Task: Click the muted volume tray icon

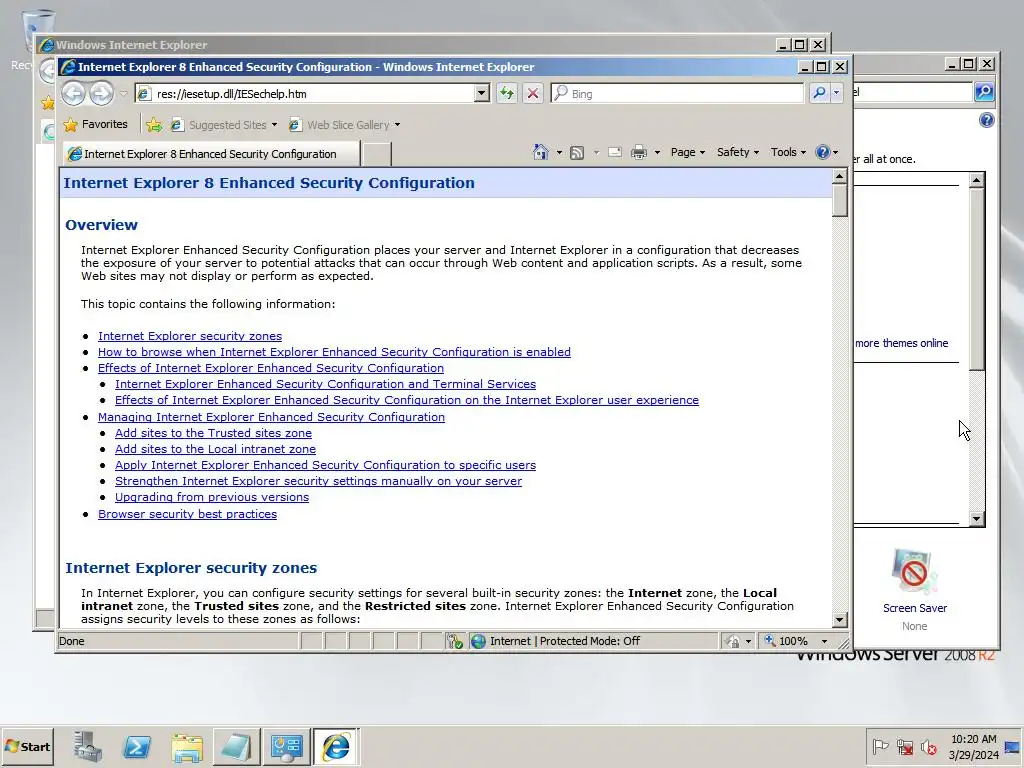Action: (928, 747)
